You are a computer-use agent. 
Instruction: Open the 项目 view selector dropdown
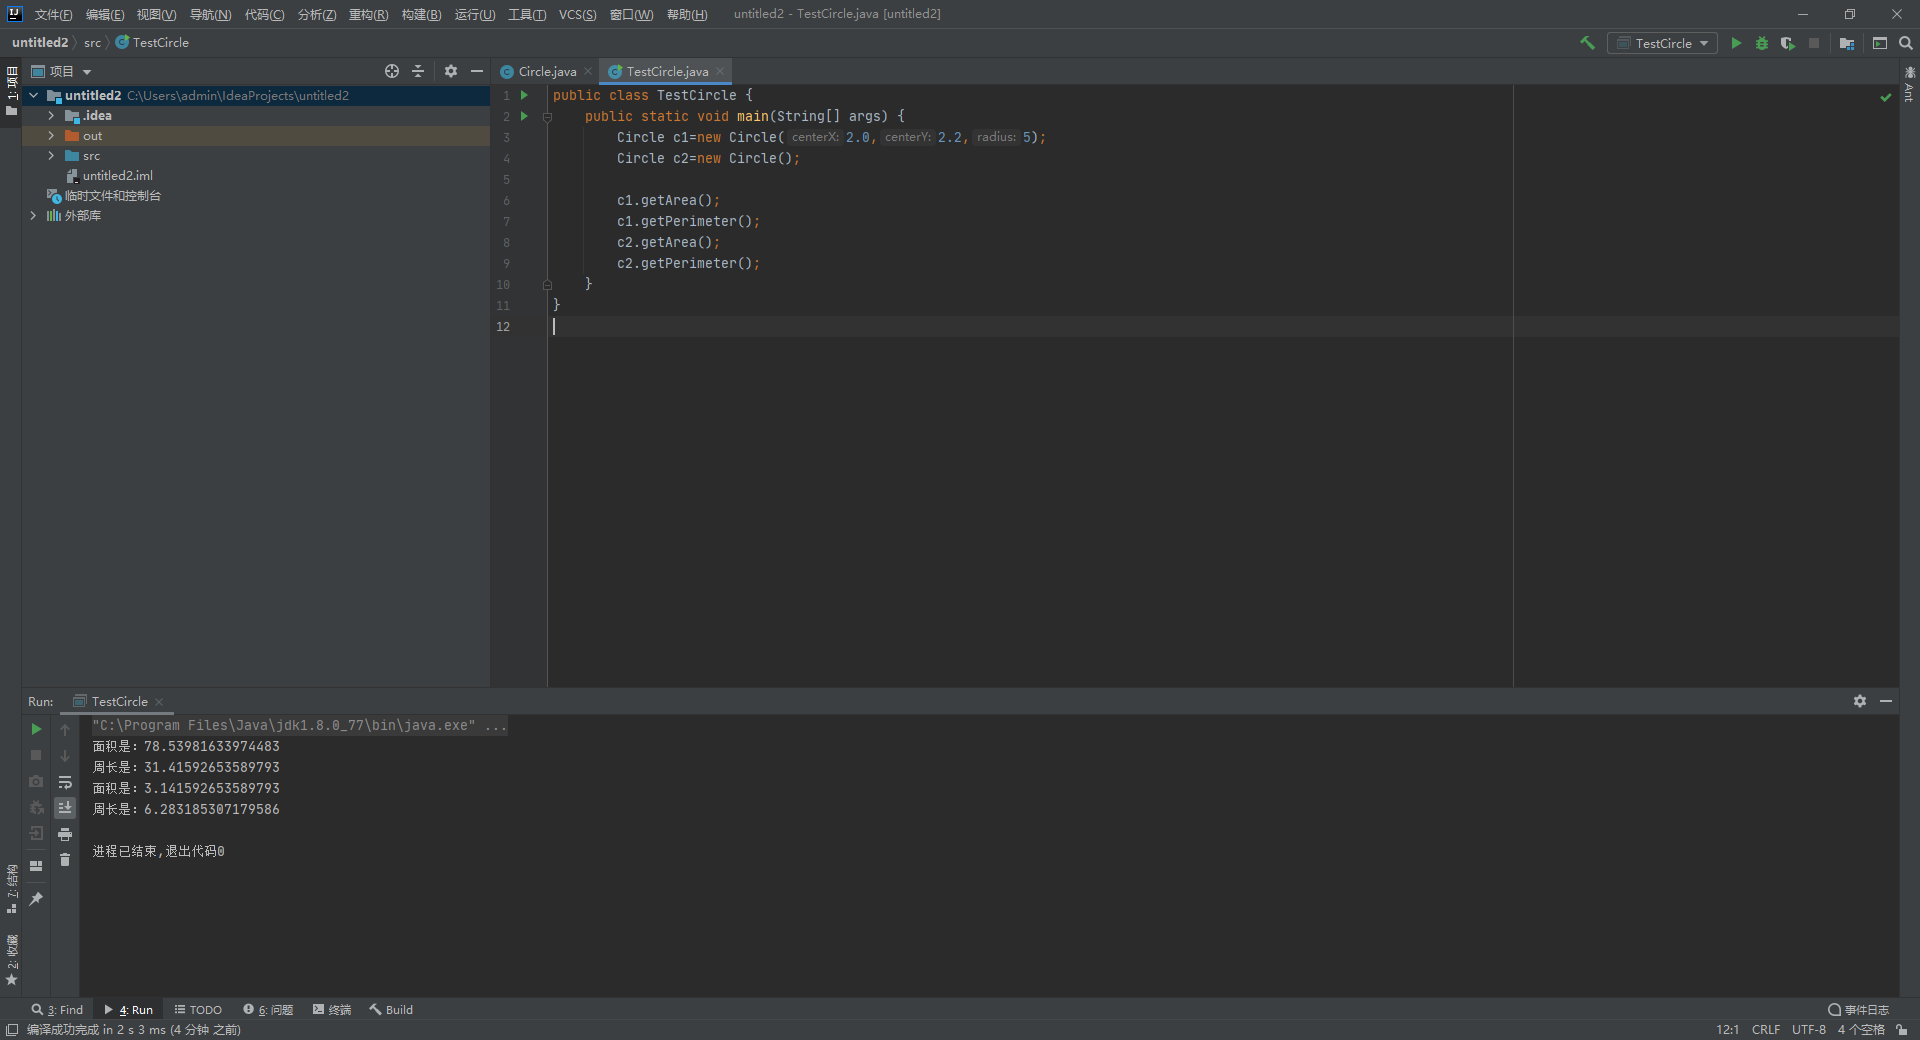pyautogui.click(x=62, y=71)
